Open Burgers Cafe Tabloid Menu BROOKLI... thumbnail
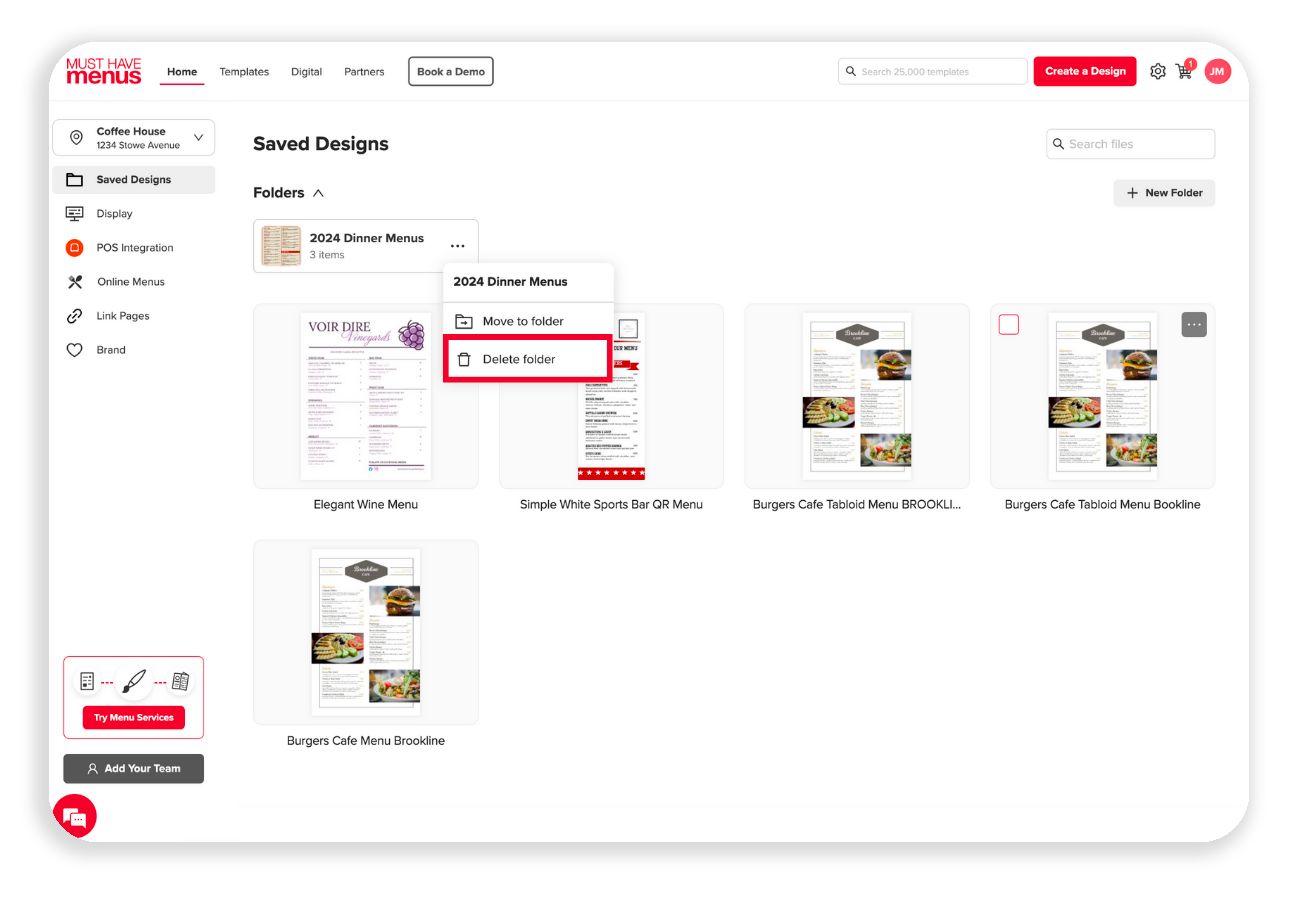Screen dimensions: 1300x900 [857, 396]
